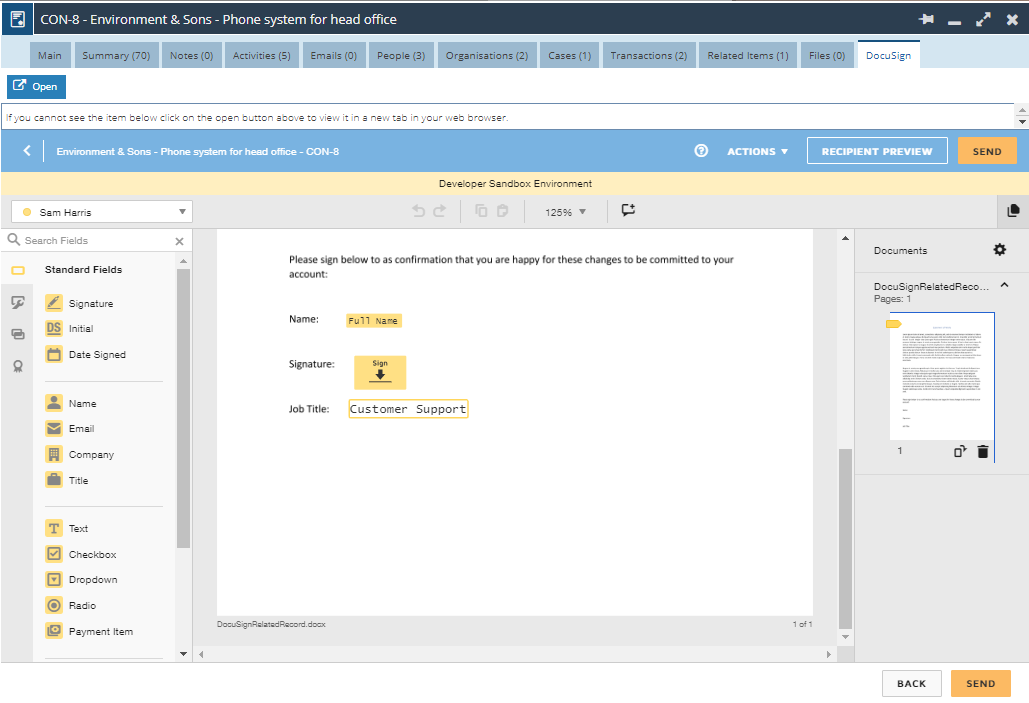This screenshot has height=703, width=1029.
Task: Click the BACK button
Action: (912, 683)
